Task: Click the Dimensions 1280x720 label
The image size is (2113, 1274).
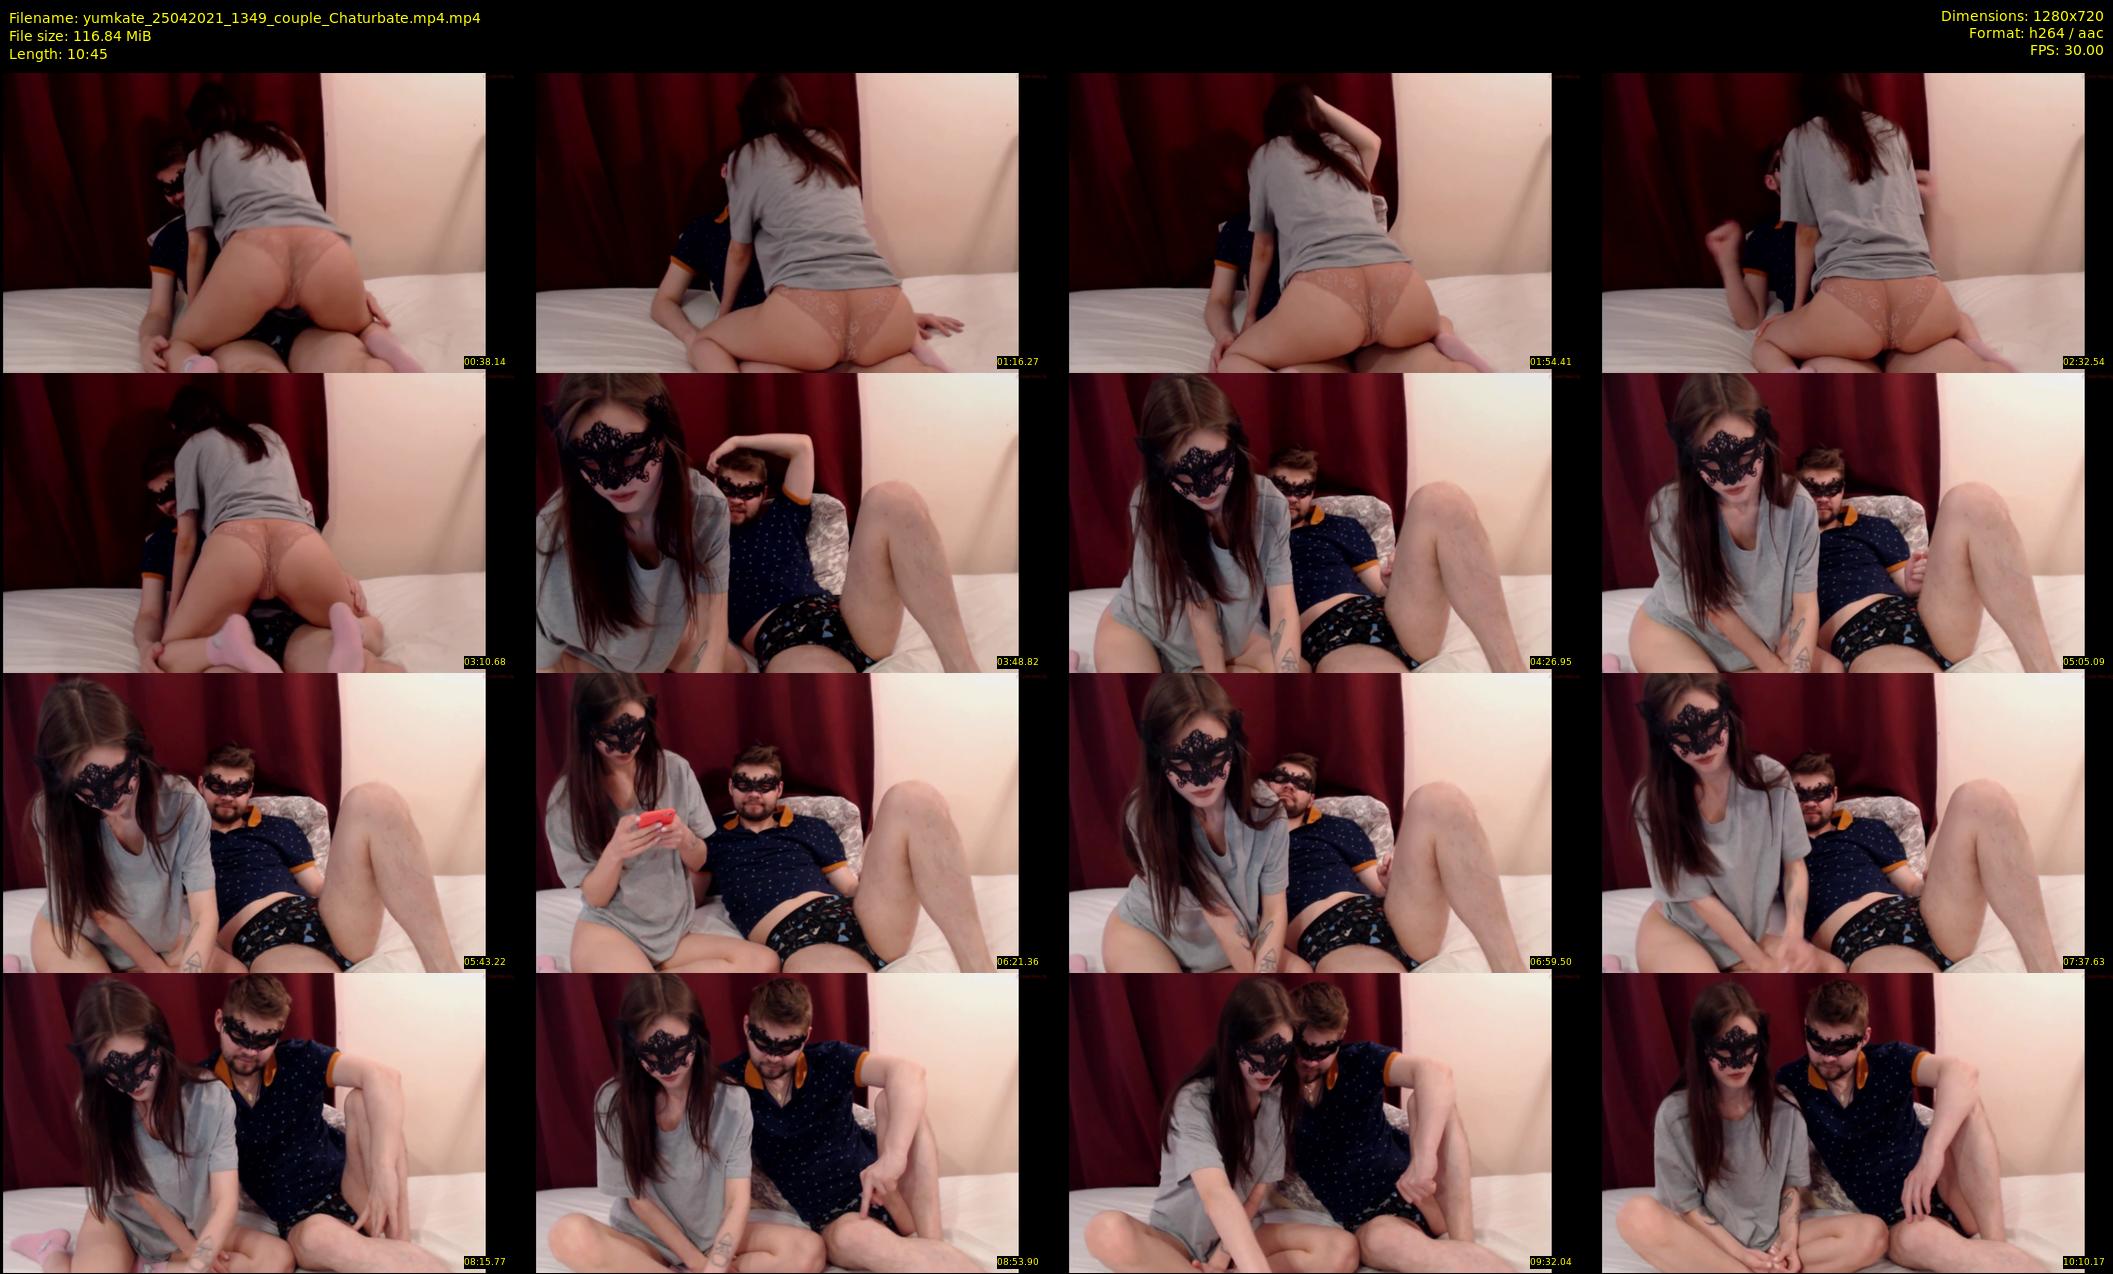Action: coord(2021,16)
